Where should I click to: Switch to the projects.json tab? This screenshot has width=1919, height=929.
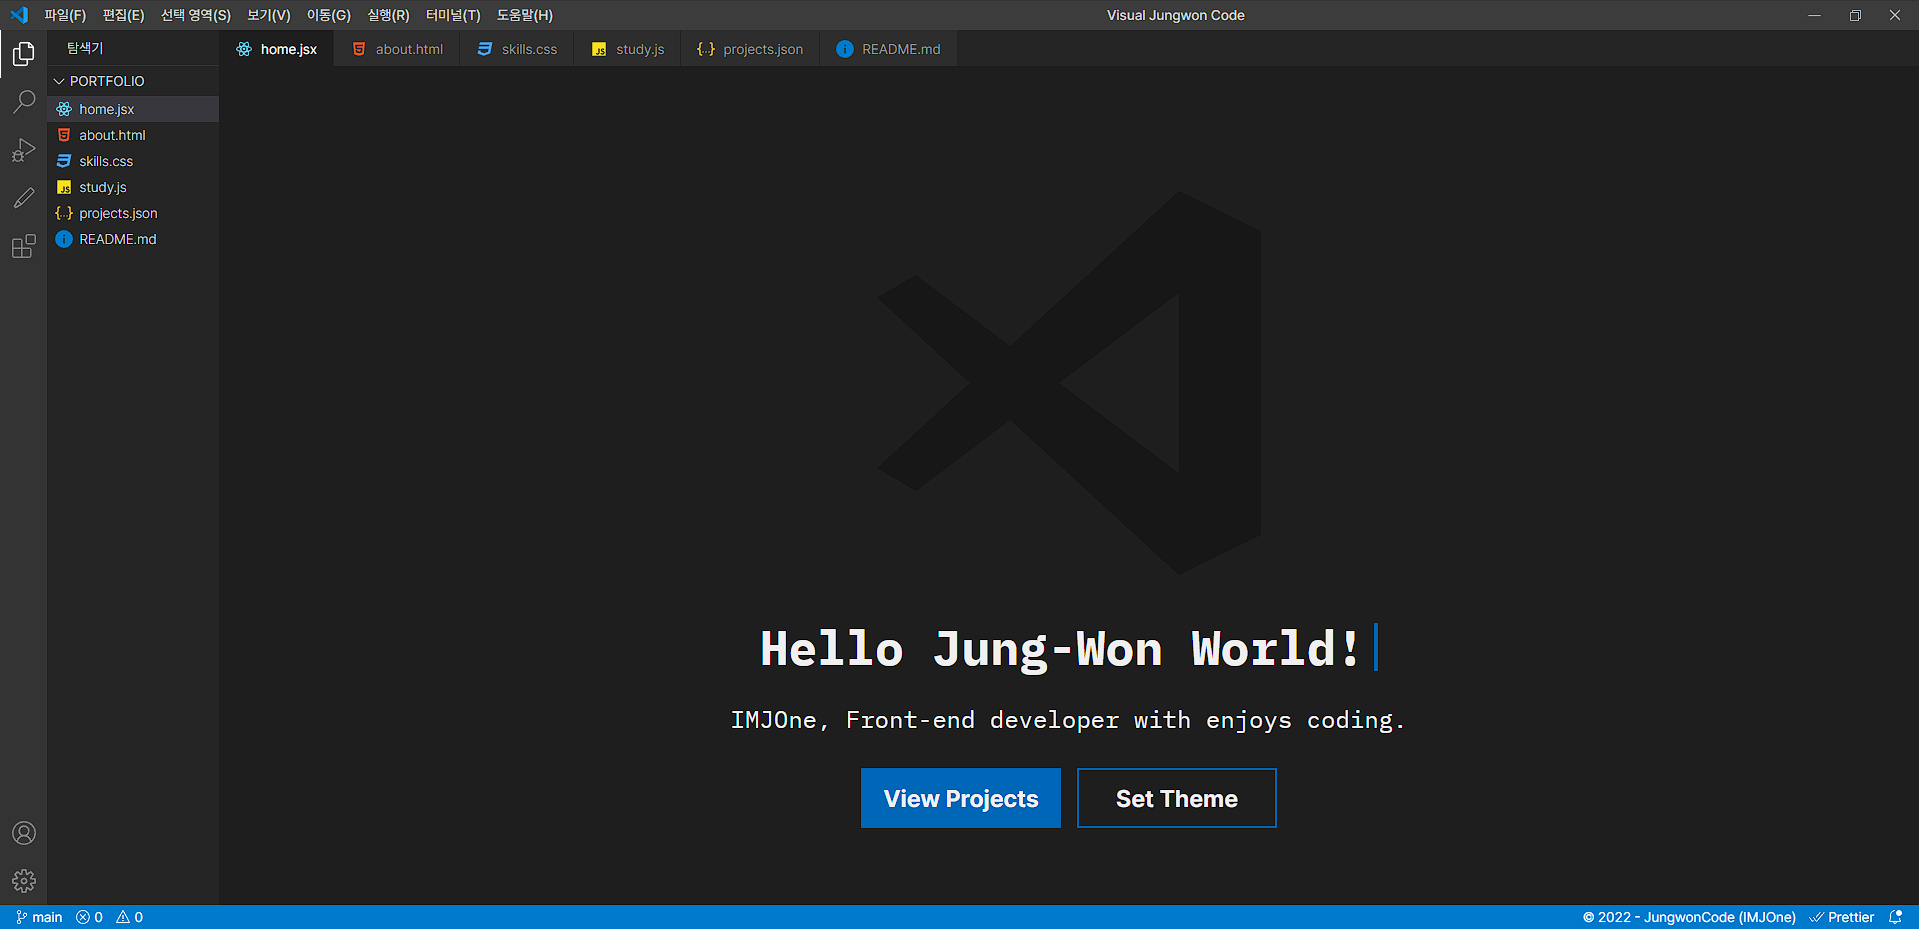[750, 48]
